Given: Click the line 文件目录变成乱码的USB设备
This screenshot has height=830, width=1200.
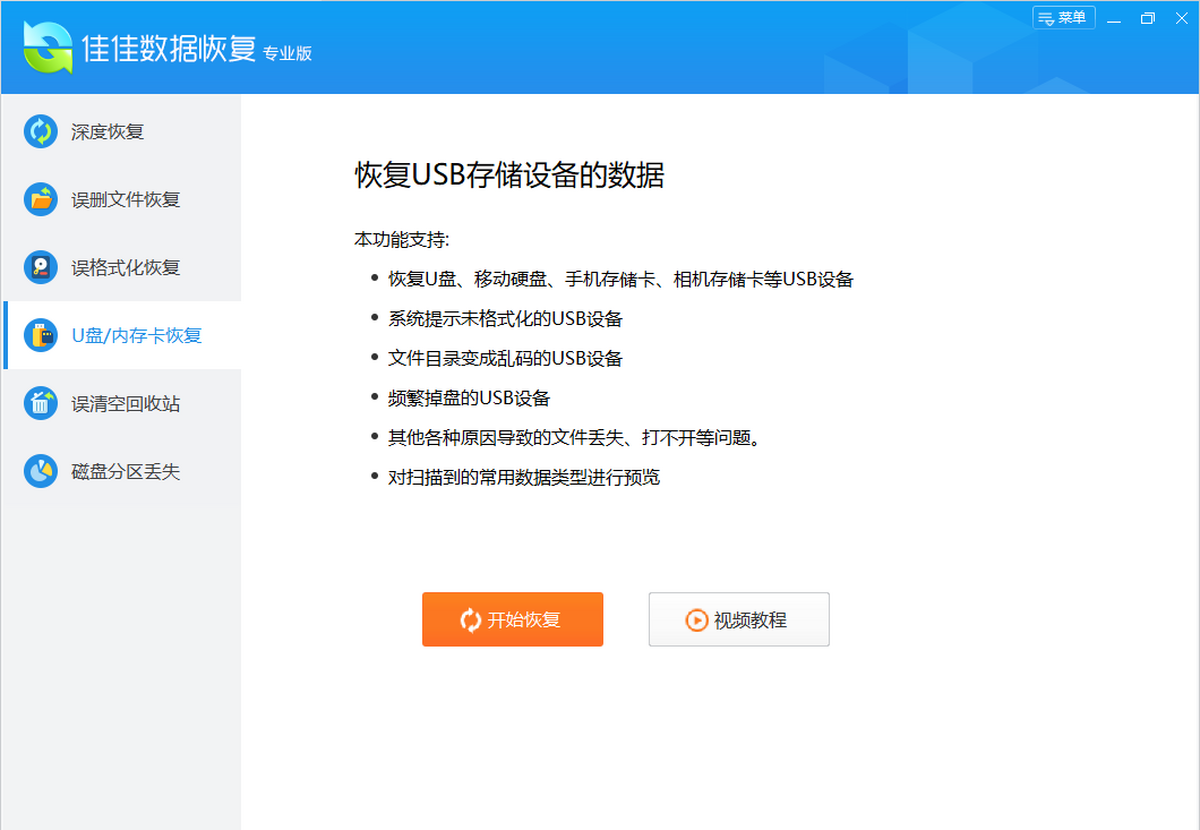Looking at the screenshot, I should point(505,358).
